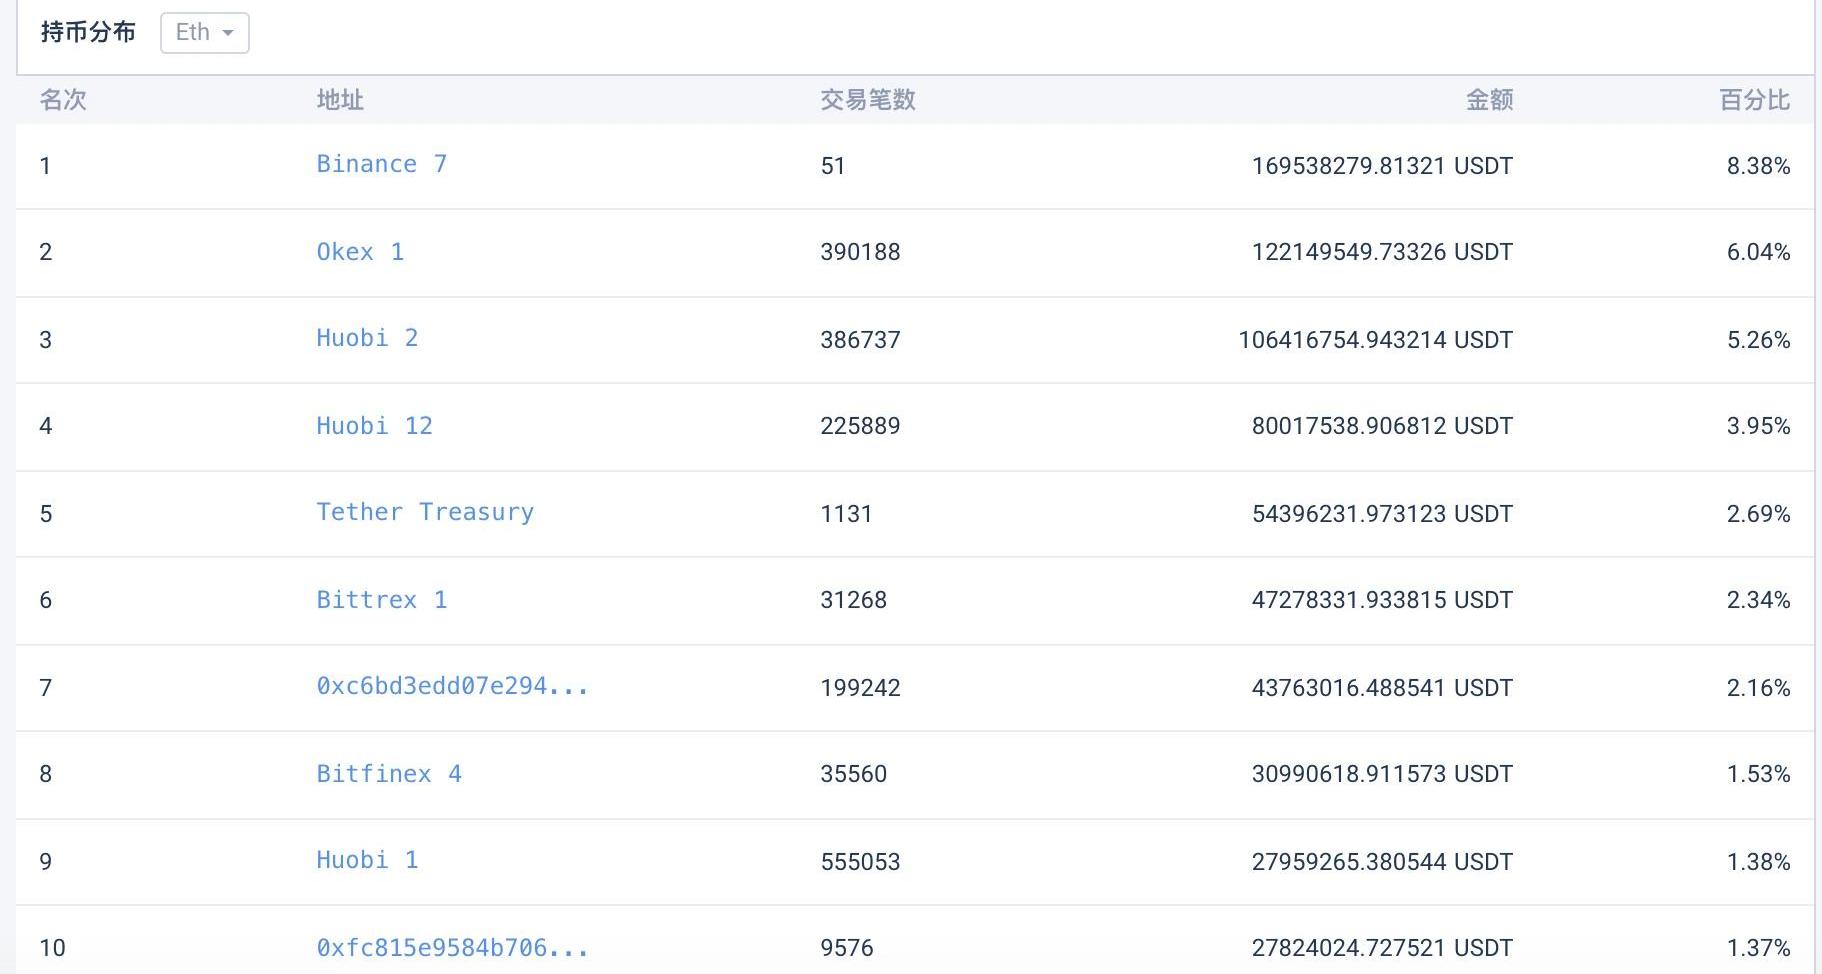Open the Binance 7 address link
Viewport: 1822px width, 974px height.
click(x=381, y=164)
